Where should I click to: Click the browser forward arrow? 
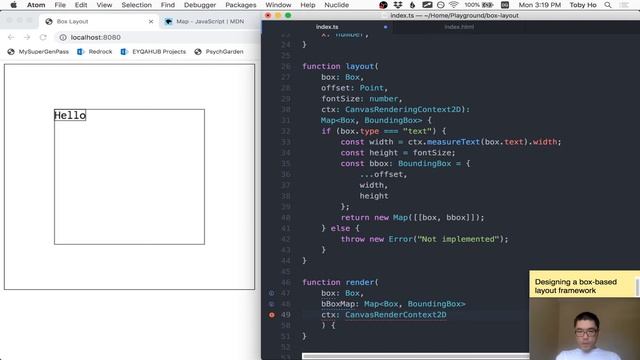point(27,37)
